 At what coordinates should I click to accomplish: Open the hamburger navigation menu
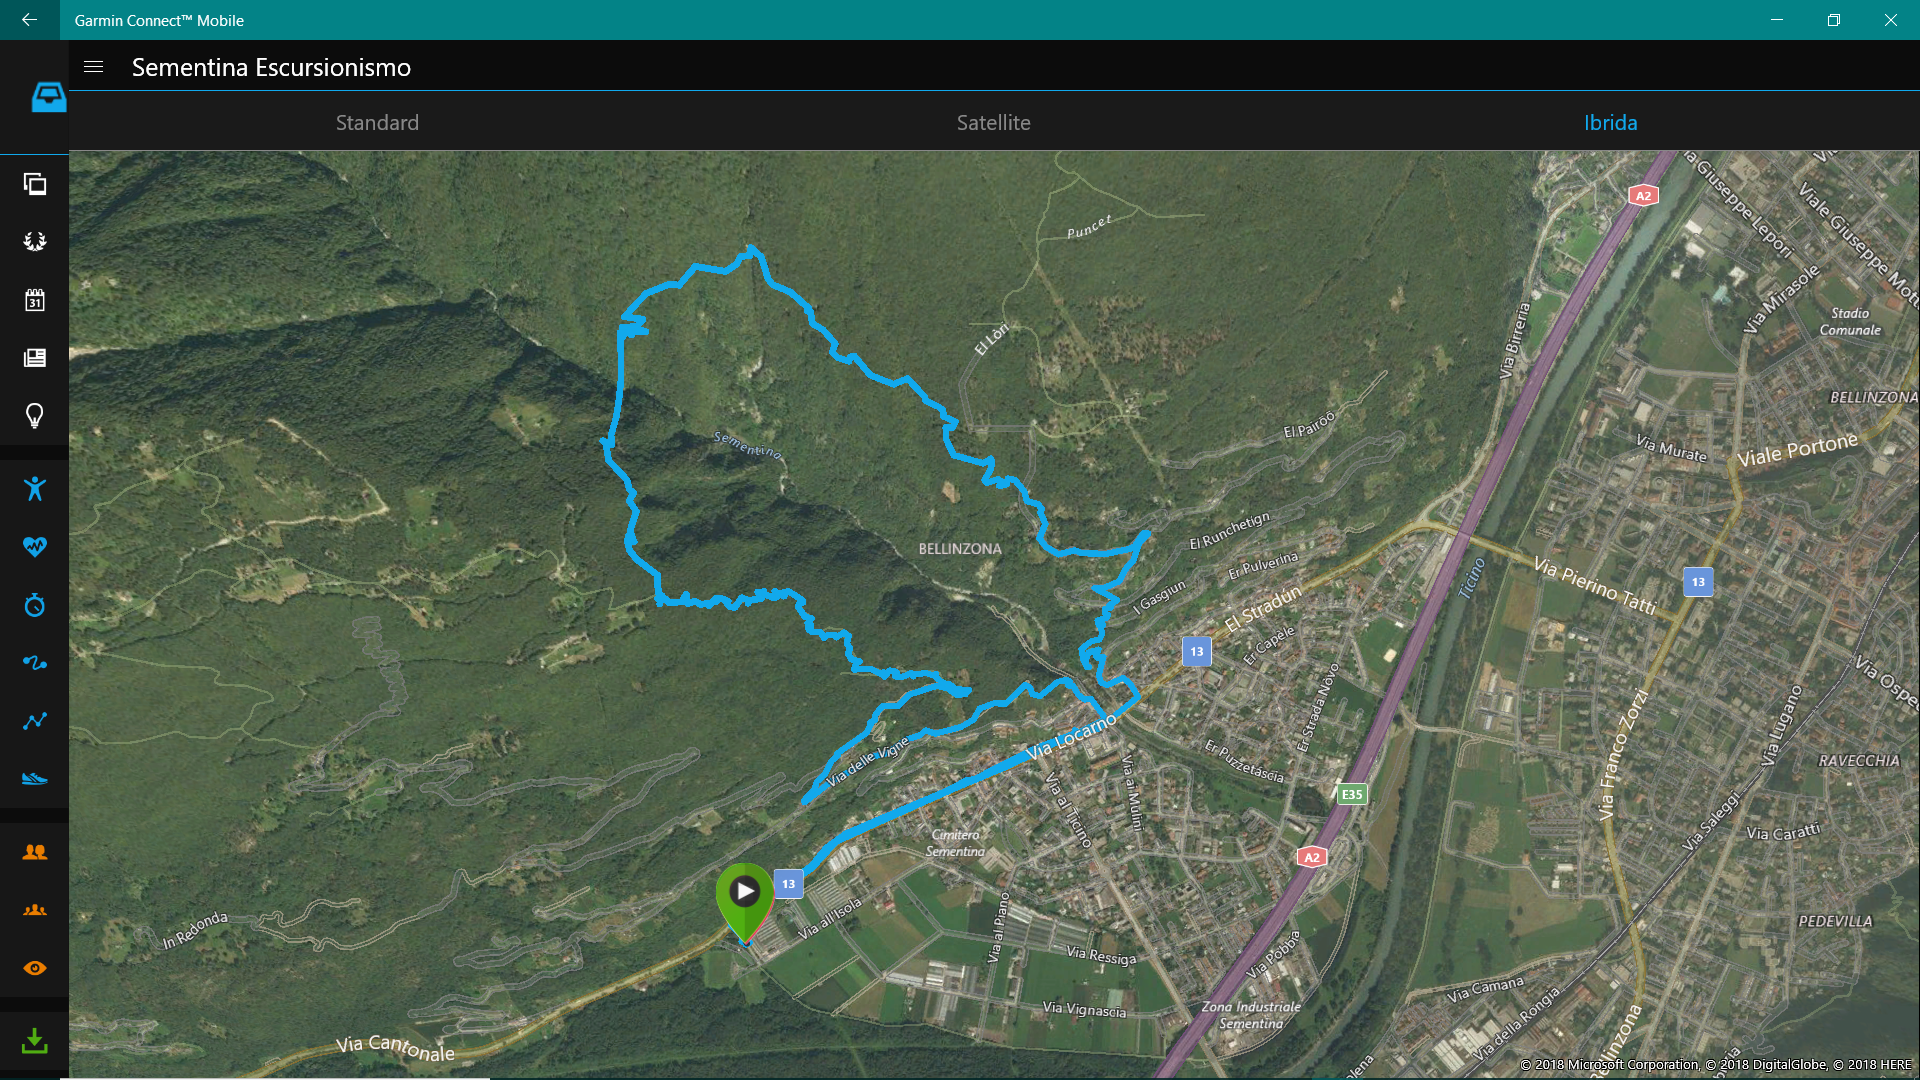click(93, 67)
